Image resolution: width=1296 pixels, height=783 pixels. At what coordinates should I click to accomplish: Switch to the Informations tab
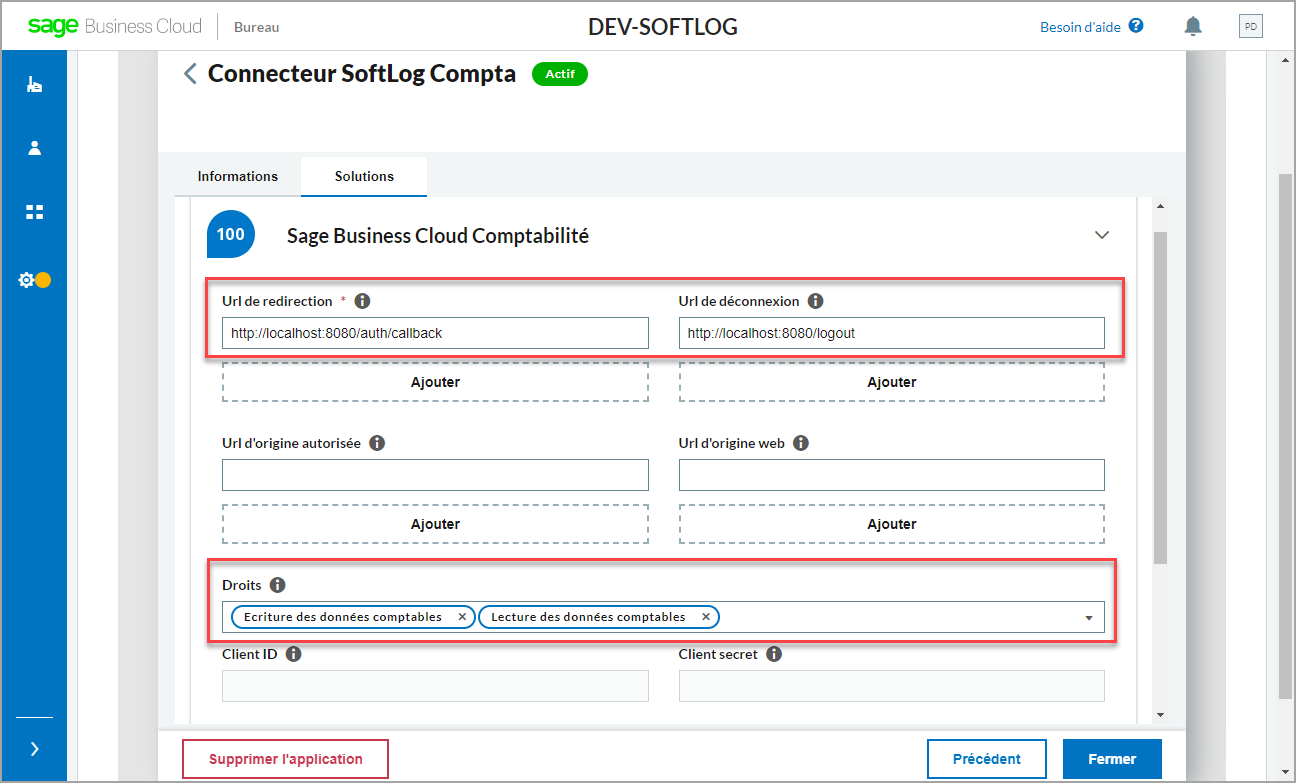click(238, 176)
